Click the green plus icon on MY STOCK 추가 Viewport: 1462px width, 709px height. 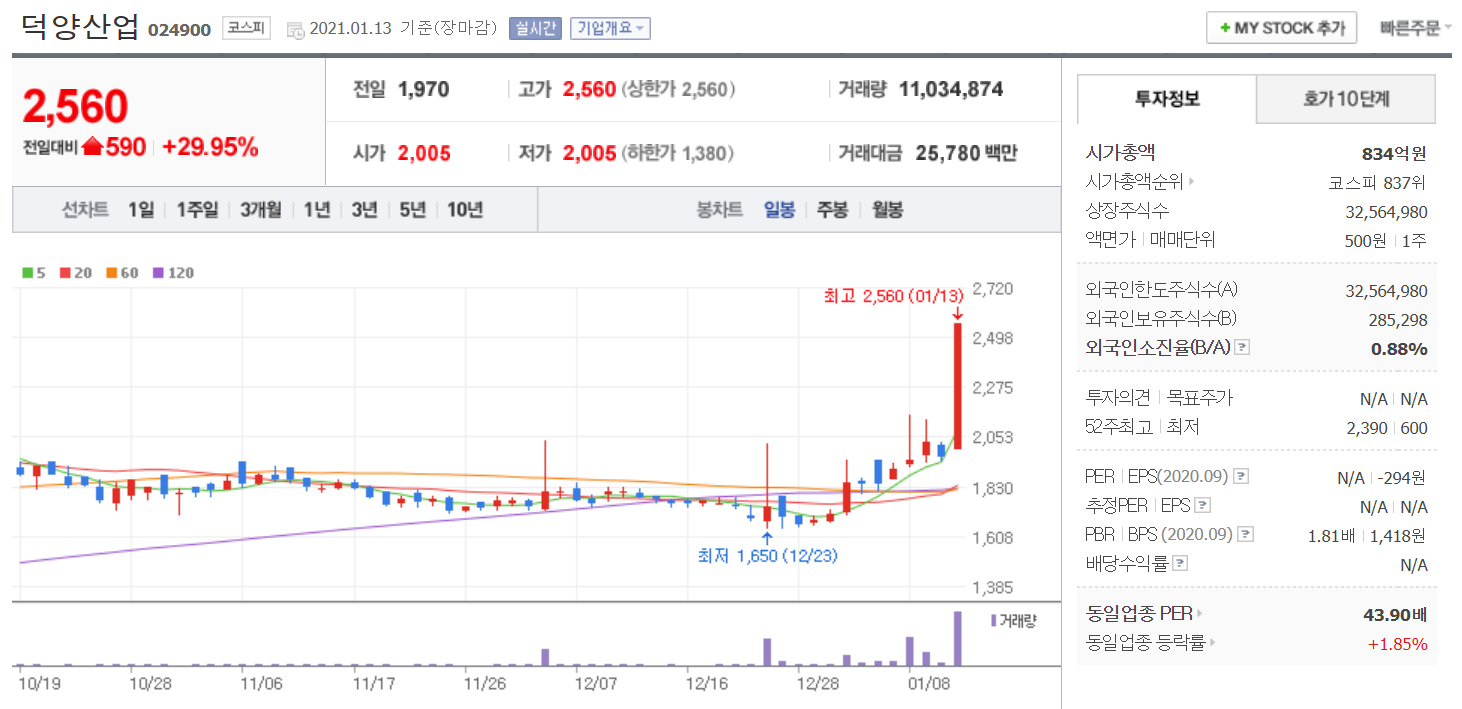click(1223, 28)
